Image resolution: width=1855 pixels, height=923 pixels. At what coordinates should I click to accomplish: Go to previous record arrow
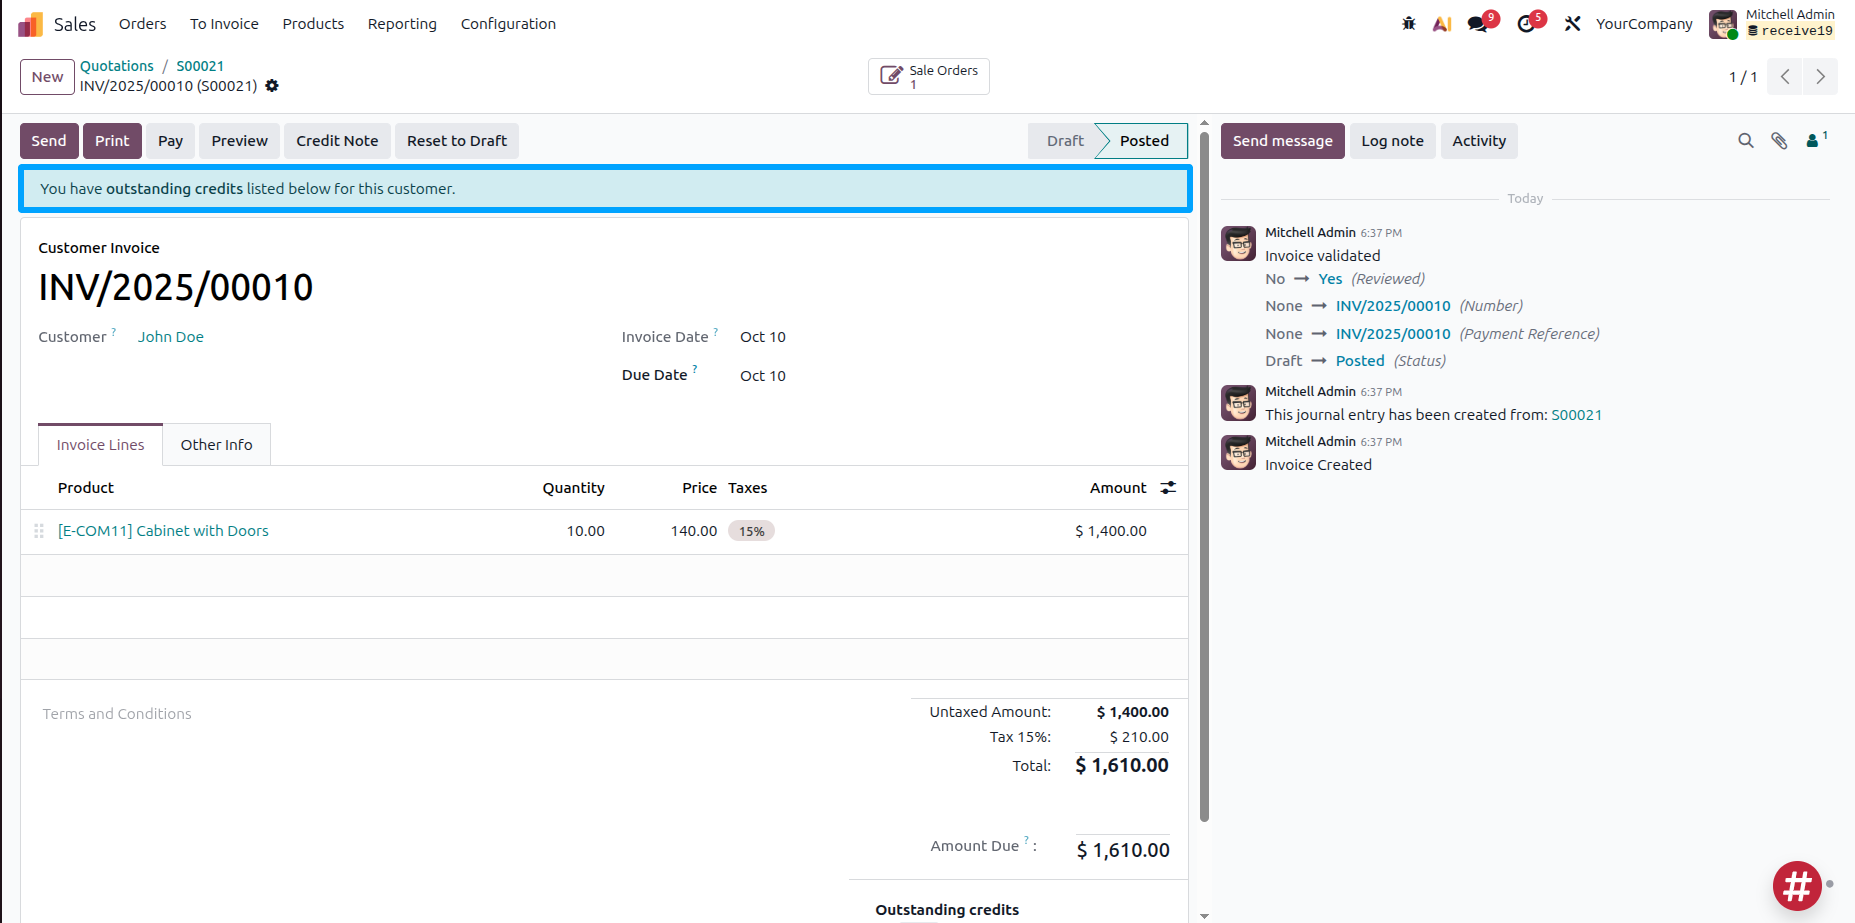click(1785, 77)
